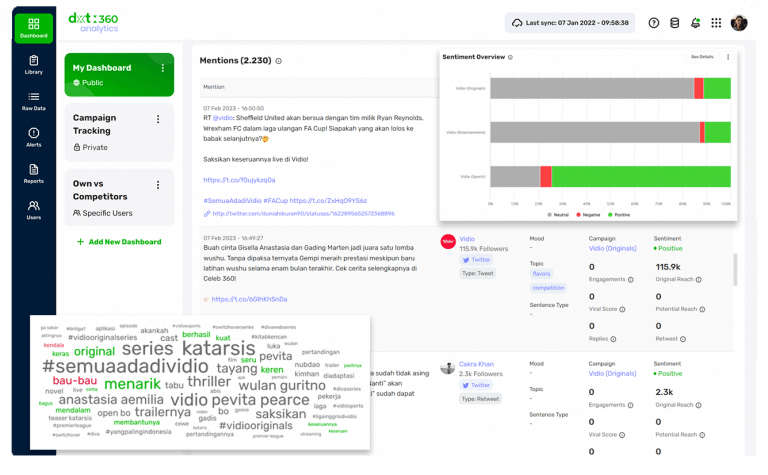Click the cloud sync icon
Image resolution: width=768 pixels, height=475 pixels.
tap(517, 23)
